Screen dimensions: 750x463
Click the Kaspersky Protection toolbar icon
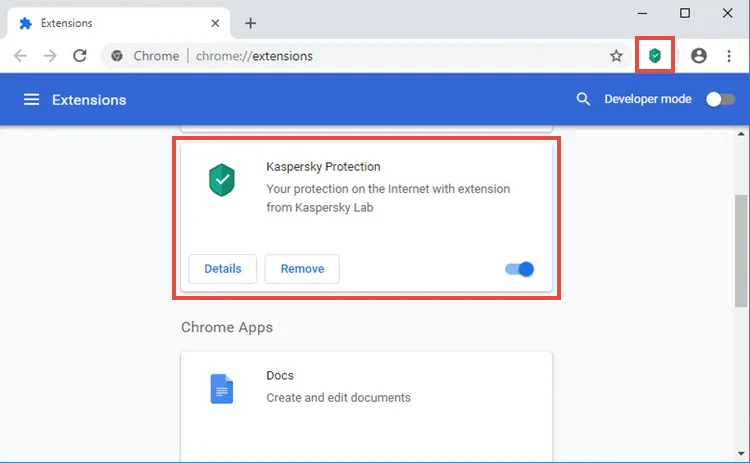pos(655,55)
